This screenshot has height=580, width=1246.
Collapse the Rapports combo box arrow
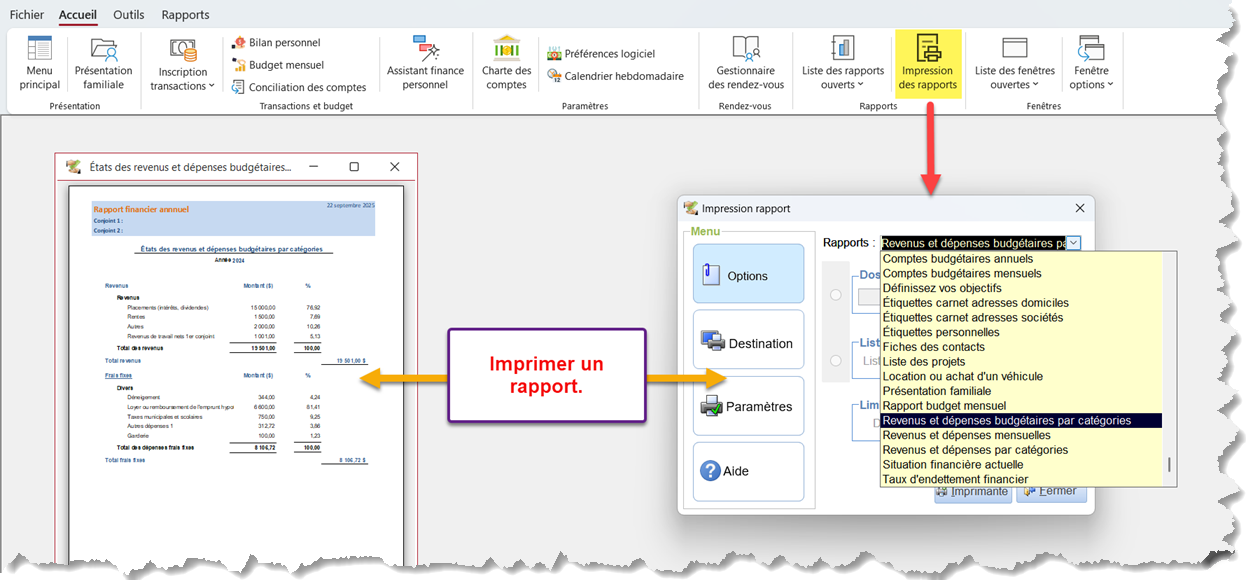(x=1073, y=243)
